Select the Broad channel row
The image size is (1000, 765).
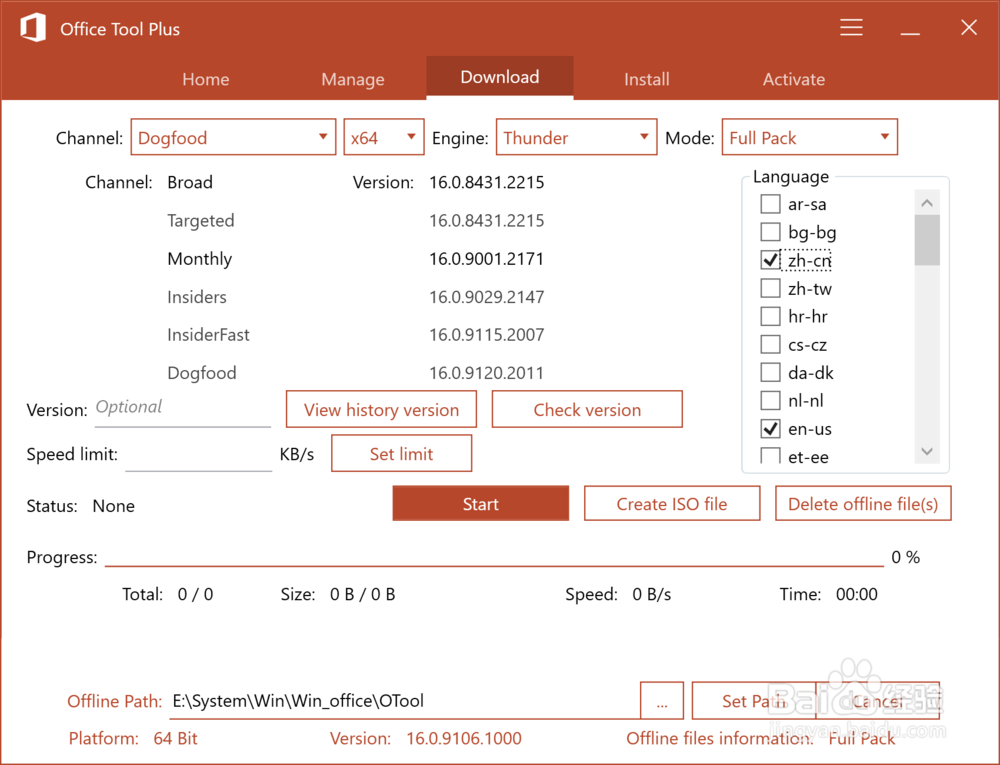coord(190,182)
